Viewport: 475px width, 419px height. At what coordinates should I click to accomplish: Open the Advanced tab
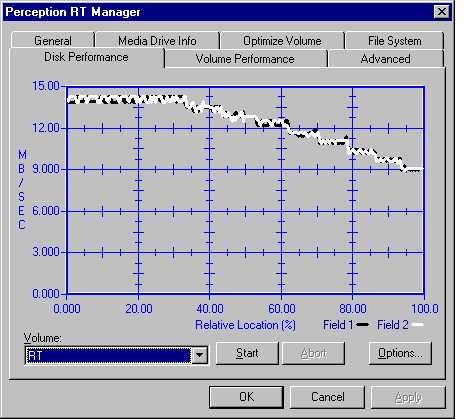[386, 59]
